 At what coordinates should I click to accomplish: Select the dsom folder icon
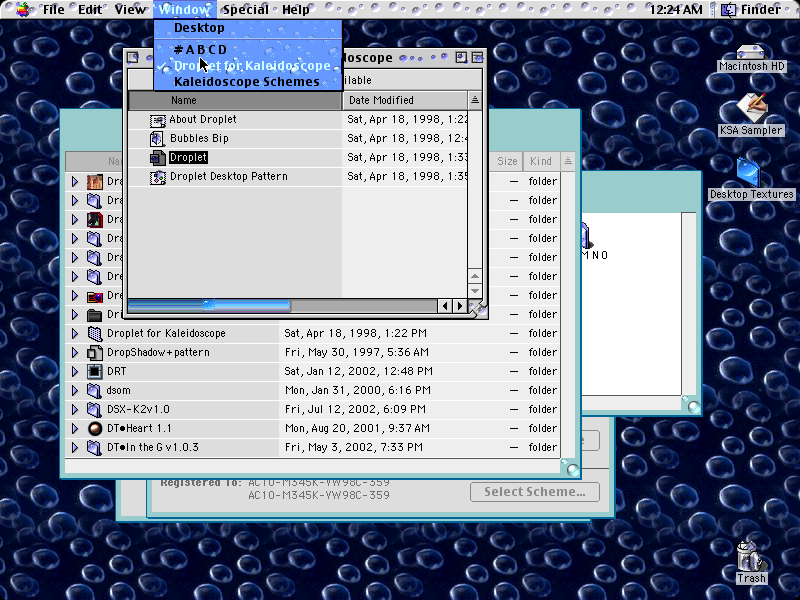(94, 391)
